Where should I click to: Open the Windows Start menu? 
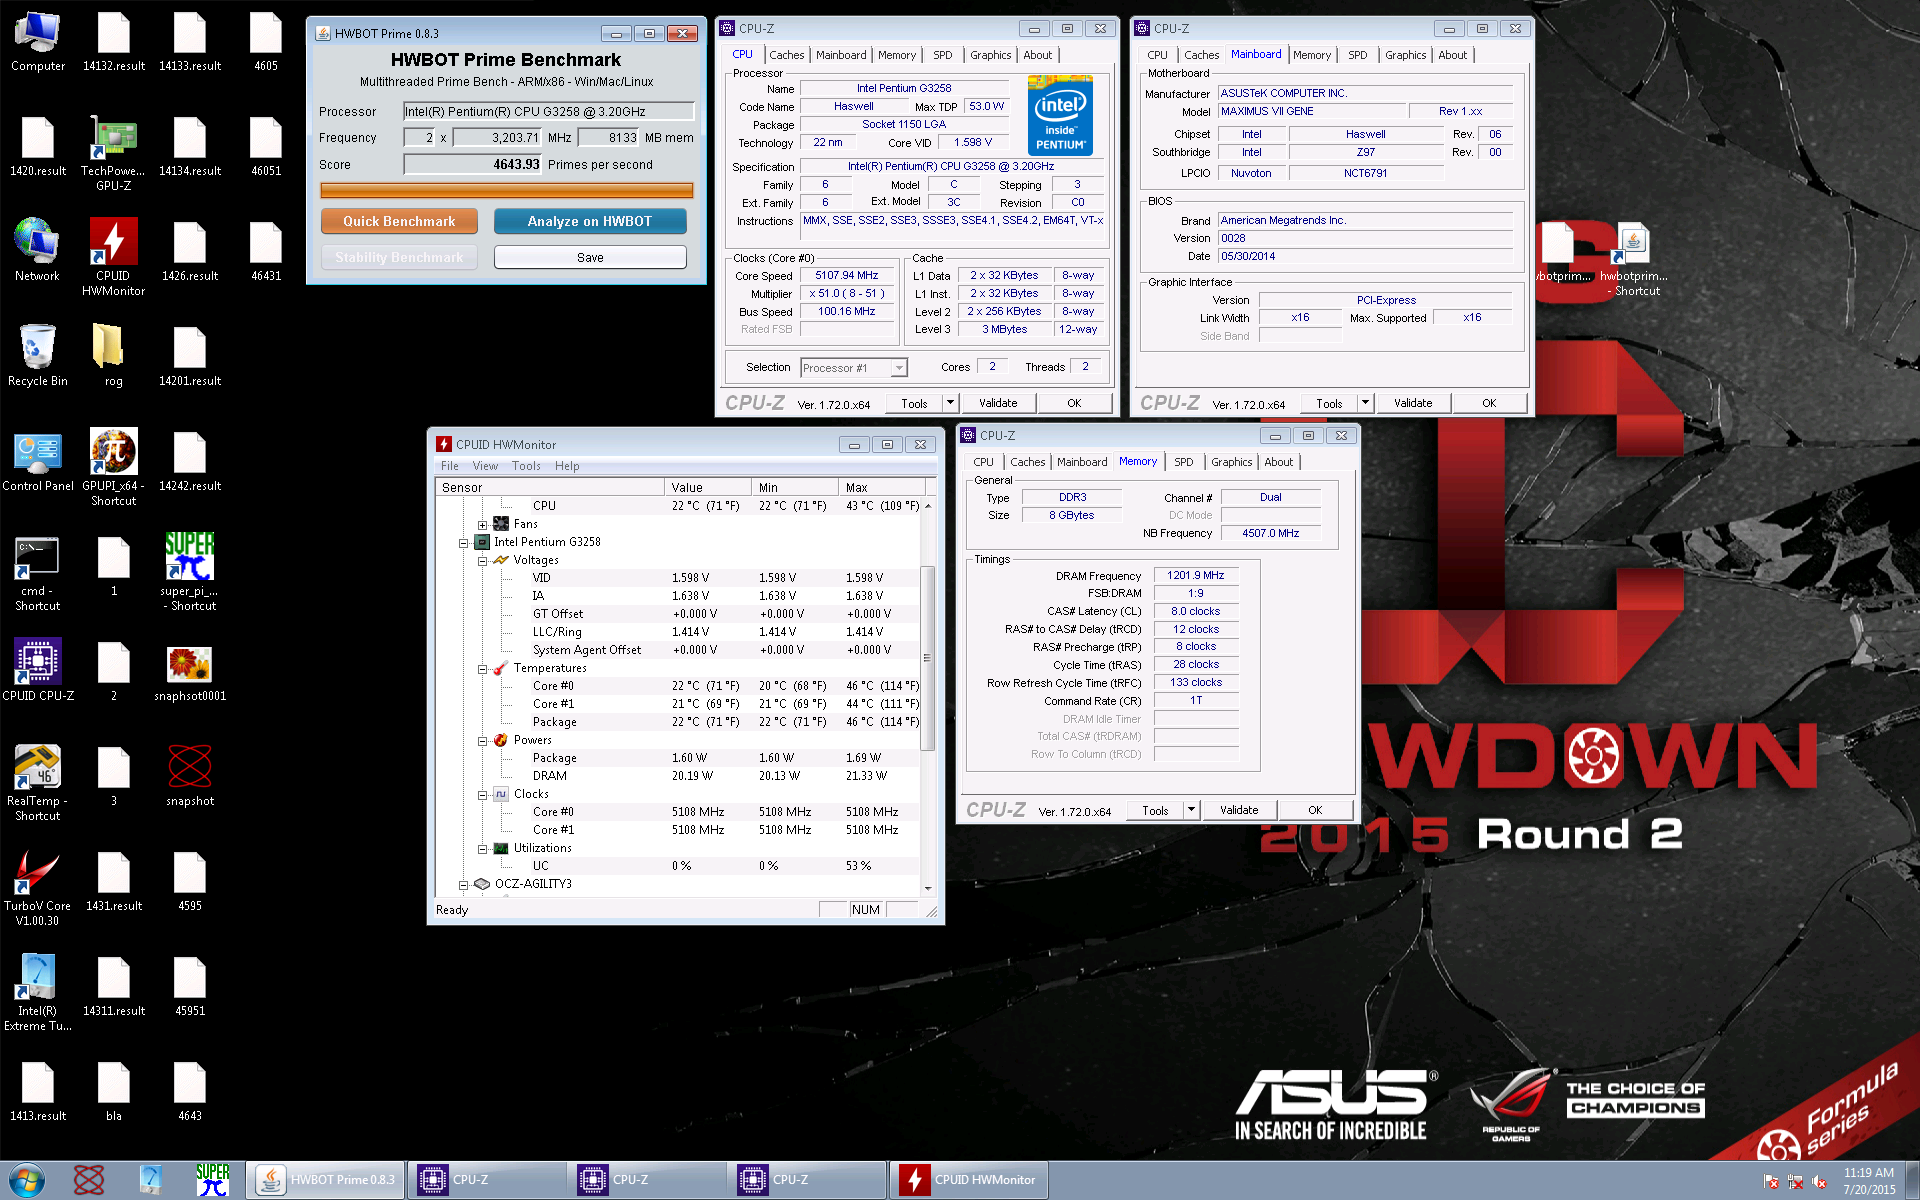27,1180
